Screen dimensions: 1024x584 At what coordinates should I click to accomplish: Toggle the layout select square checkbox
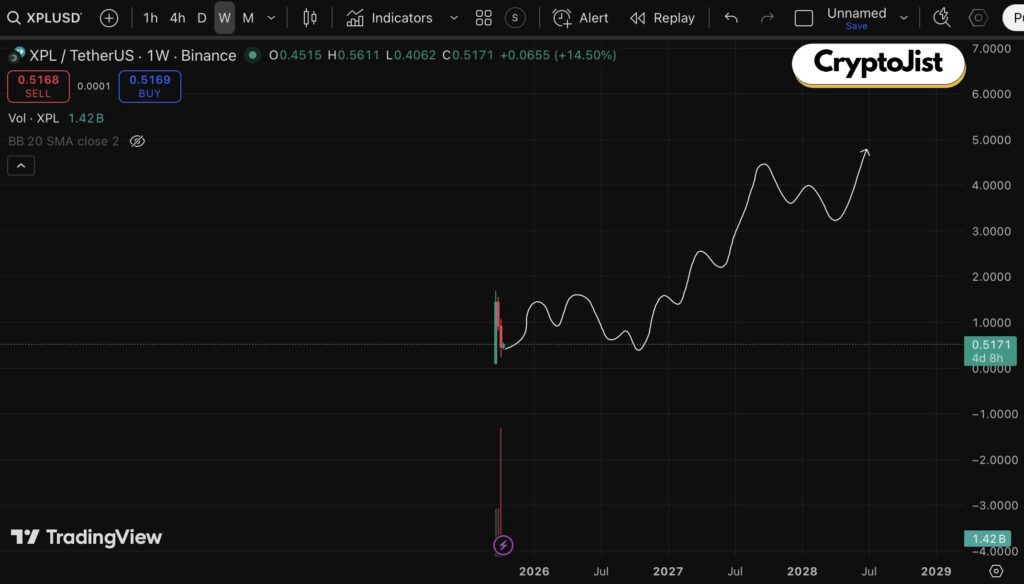click(804, 18)
